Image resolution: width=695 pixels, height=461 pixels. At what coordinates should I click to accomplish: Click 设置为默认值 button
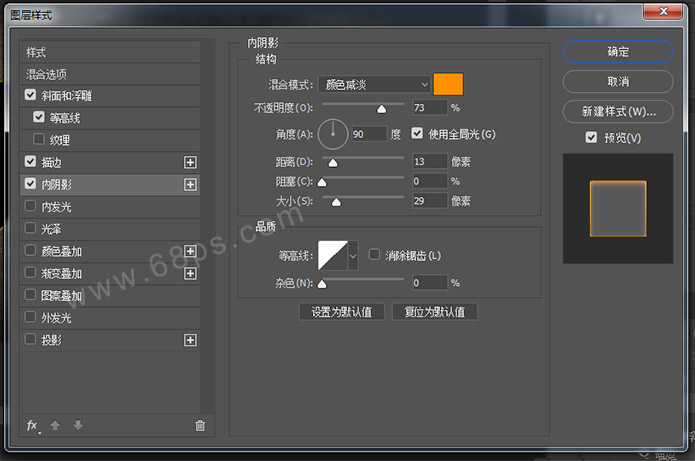(342, 312)
